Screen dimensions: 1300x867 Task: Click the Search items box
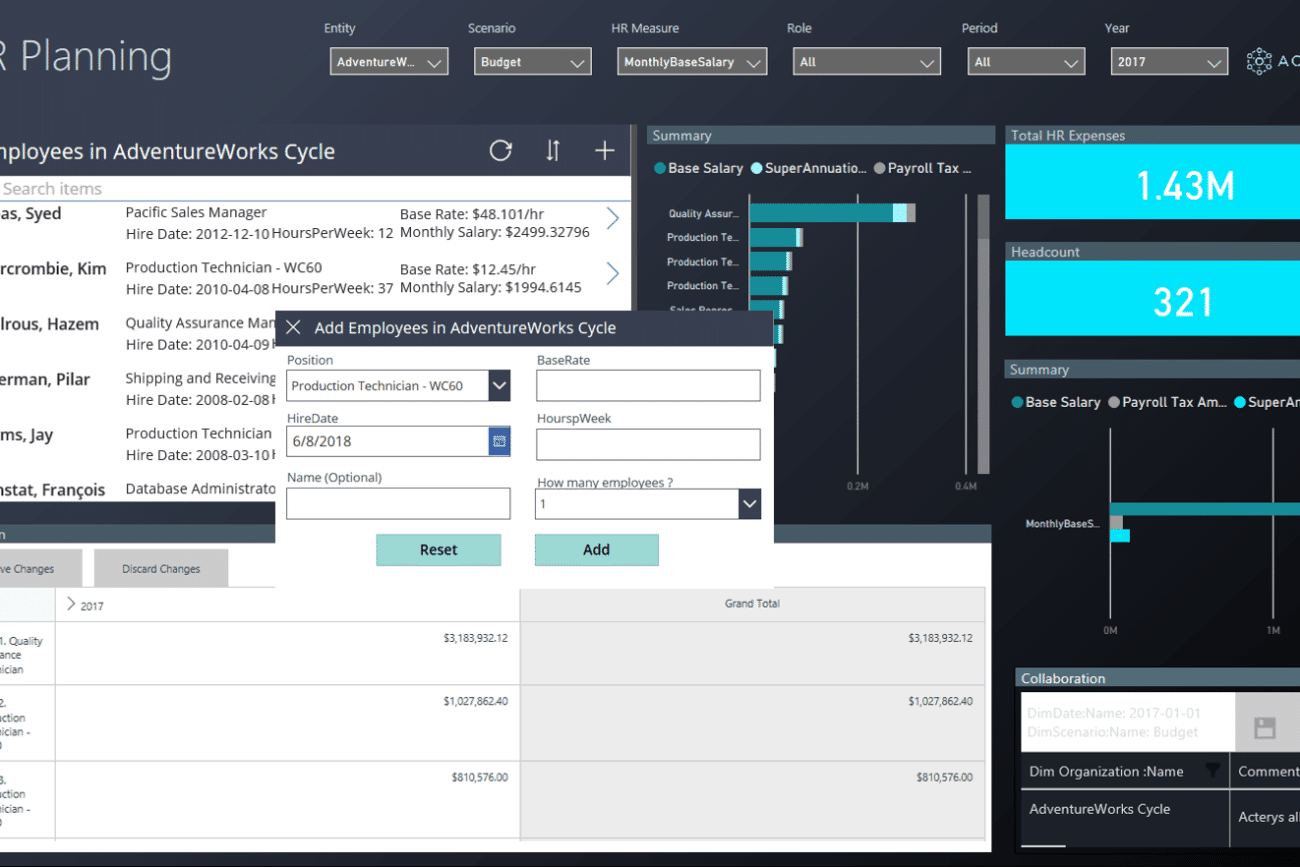pyautogui.click(x=315, y=189)
